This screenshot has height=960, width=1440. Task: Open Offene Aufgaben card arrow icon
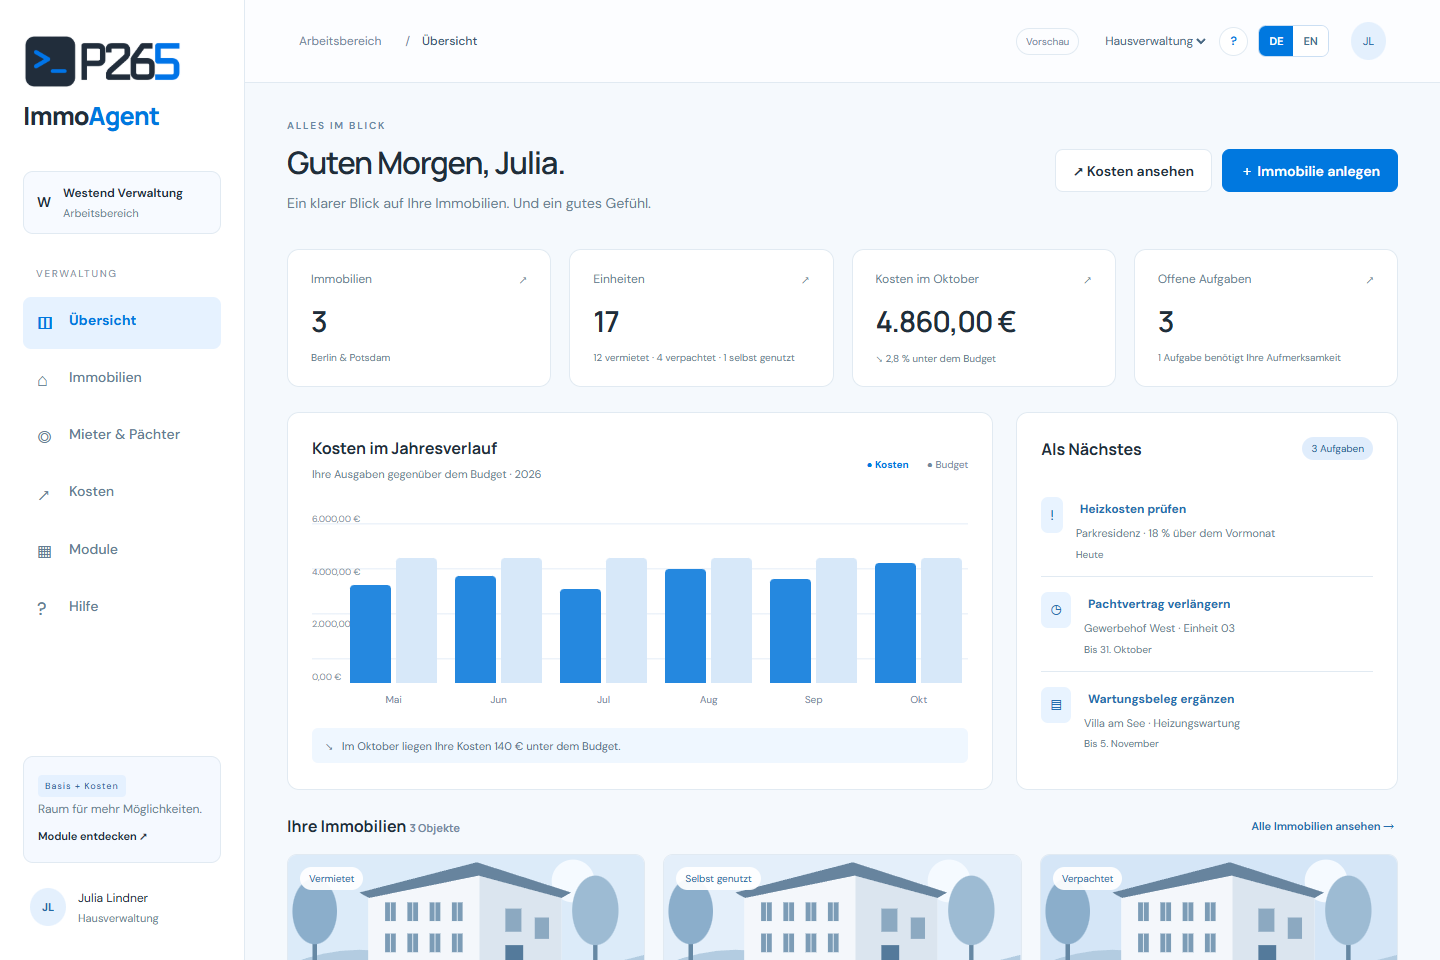1370,280
